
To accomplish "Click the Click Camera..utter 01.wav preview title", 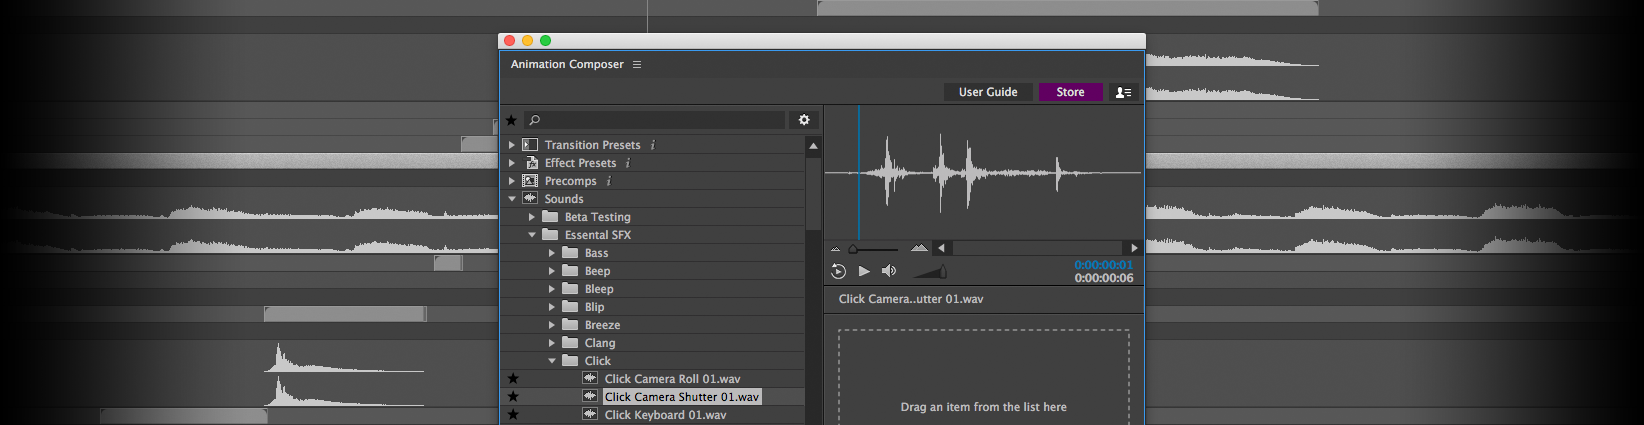I will tap(911, 299).
